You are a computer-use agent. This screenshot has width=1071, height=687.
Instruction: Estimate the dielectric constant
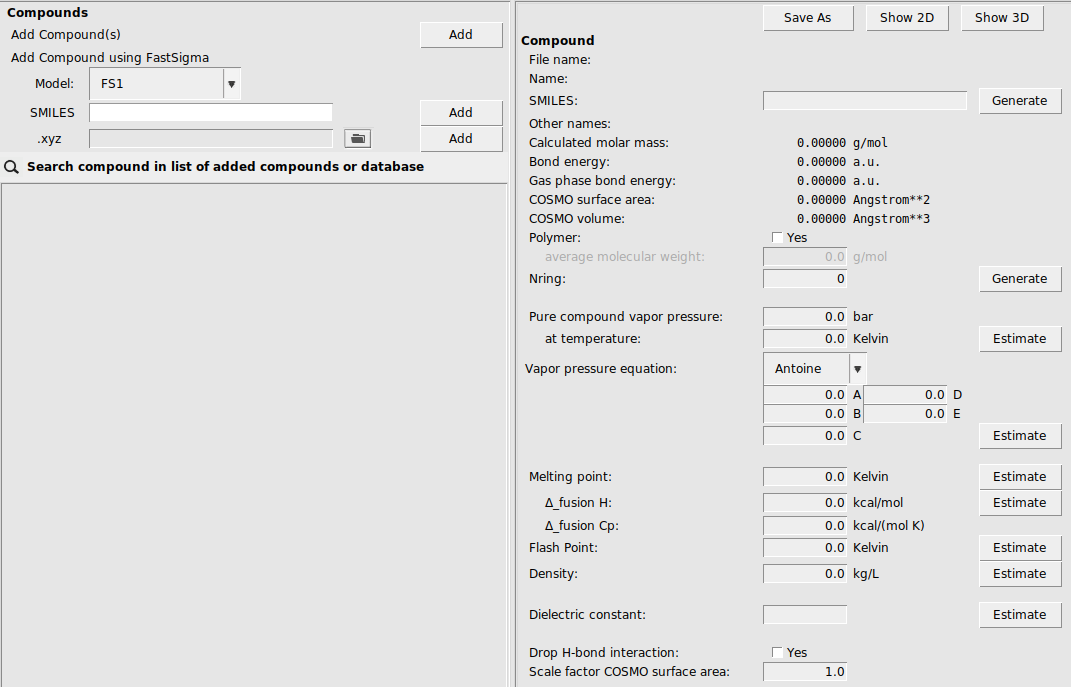1019,614
